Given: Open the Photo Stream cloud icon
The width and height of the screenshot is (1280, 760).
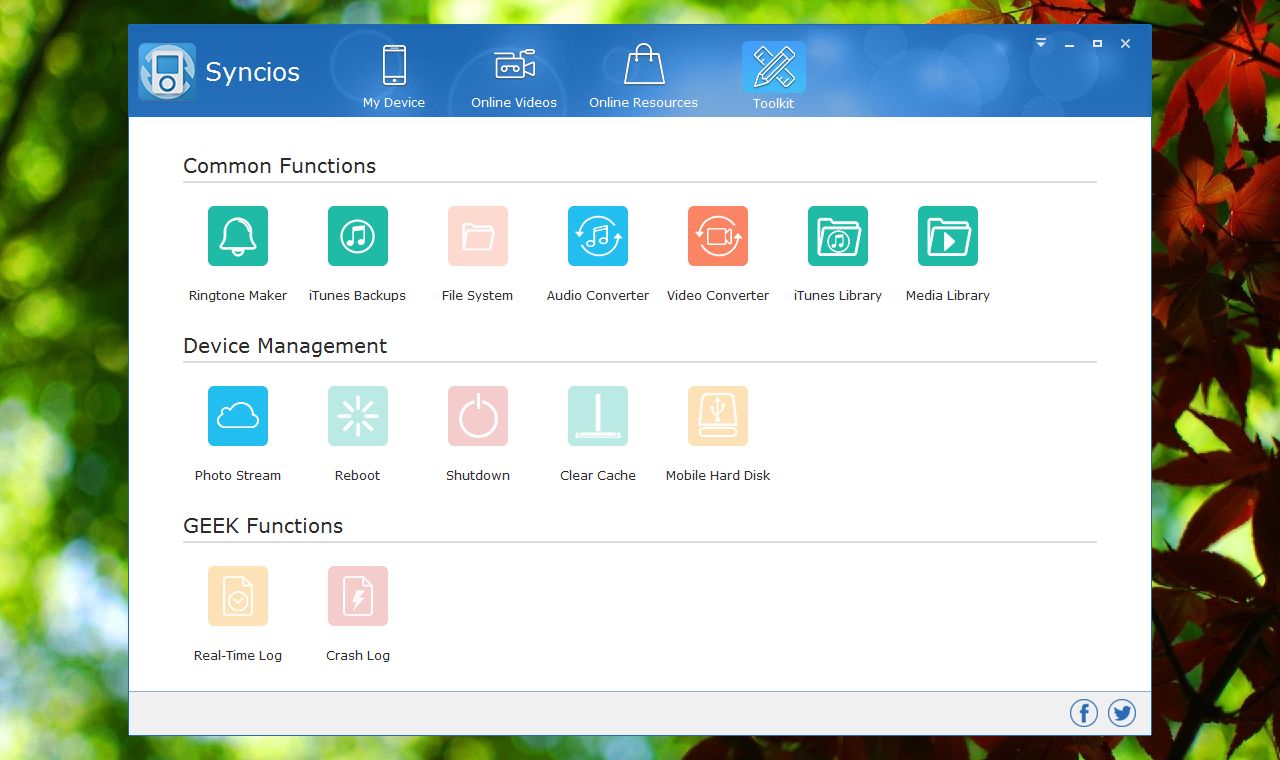Looking at the screenshot, I should [238, 416].
